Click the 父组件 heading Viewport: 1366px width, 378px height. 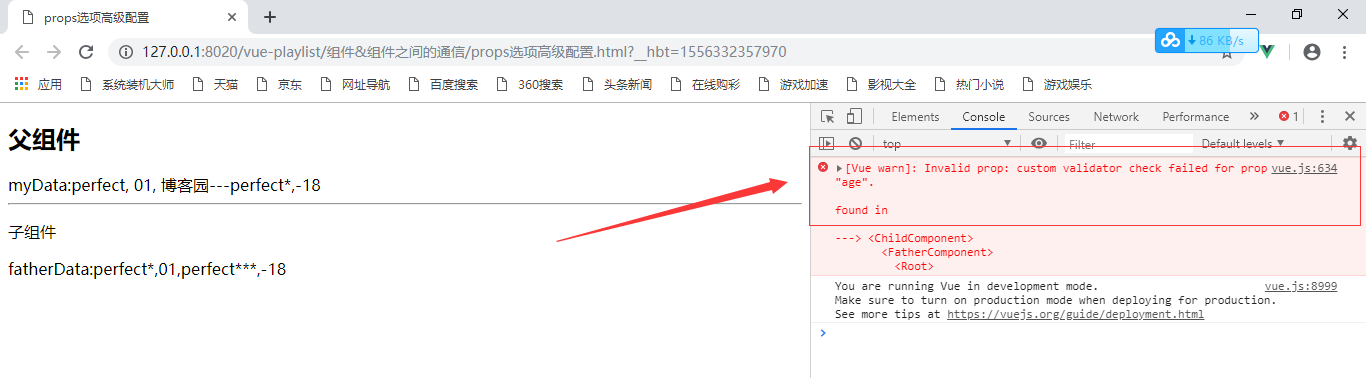click(44, 141)
